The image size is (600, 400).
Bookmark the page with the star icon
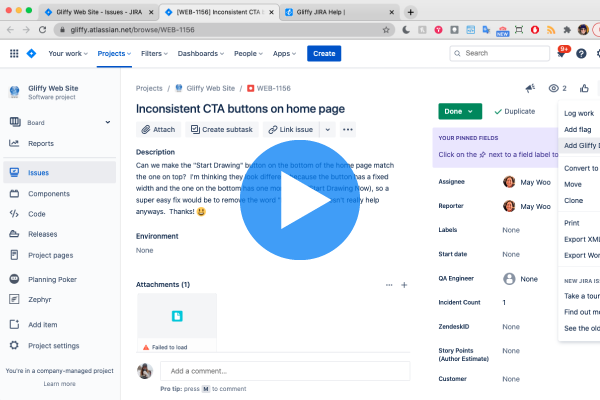386,30
